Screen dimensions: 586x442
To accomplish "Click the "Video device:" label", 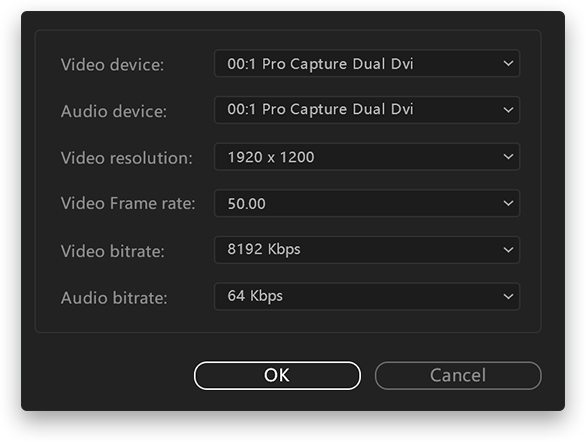I will 112,65.
